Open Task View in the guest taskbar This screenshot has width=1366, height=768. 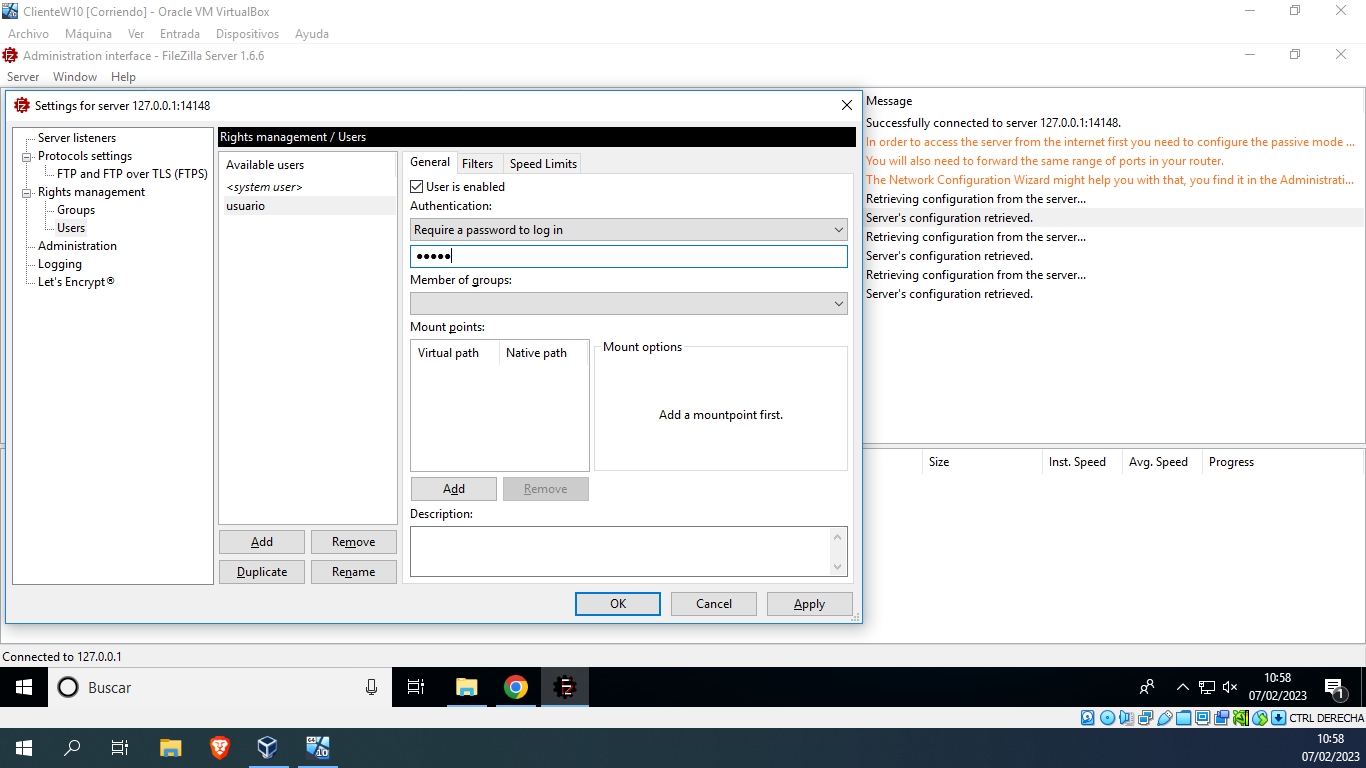point(416,687)
